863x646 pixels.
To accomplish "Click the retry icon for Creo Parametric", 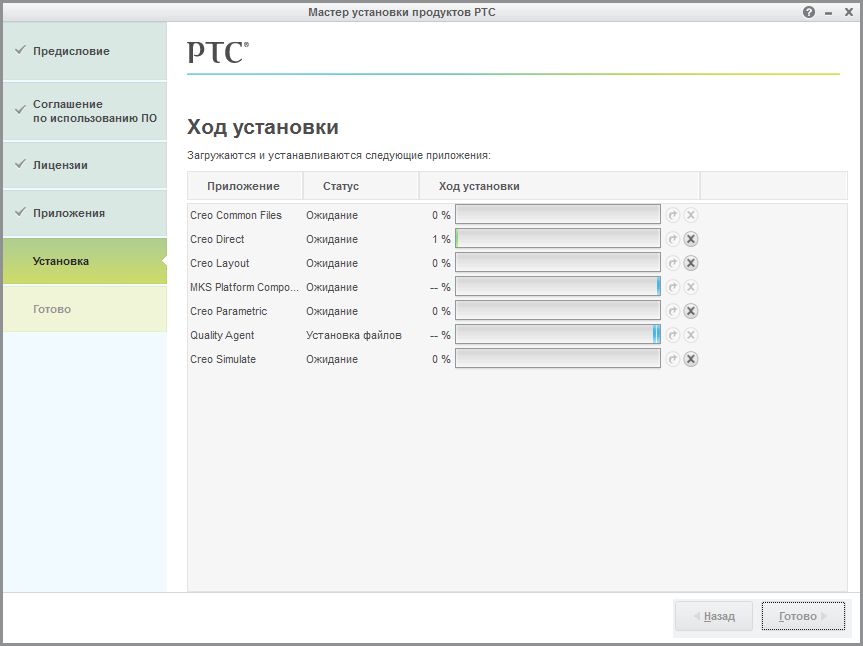I will coord(673,311).
